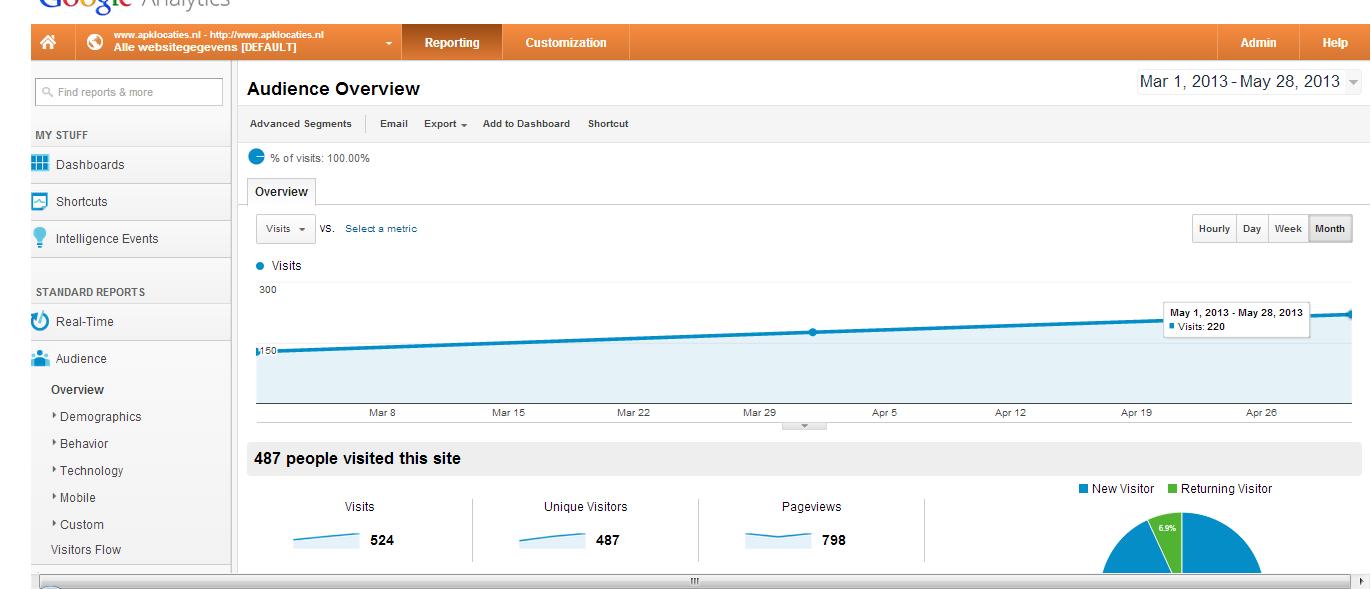Click Add to Dashboard
Image resolution: width=1371 pixels, height=589 pixels.
526,124
